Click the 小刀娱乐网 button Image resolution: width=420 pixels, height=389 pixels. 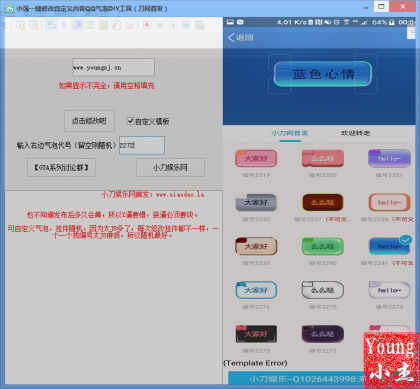click(x=170, y=167)
